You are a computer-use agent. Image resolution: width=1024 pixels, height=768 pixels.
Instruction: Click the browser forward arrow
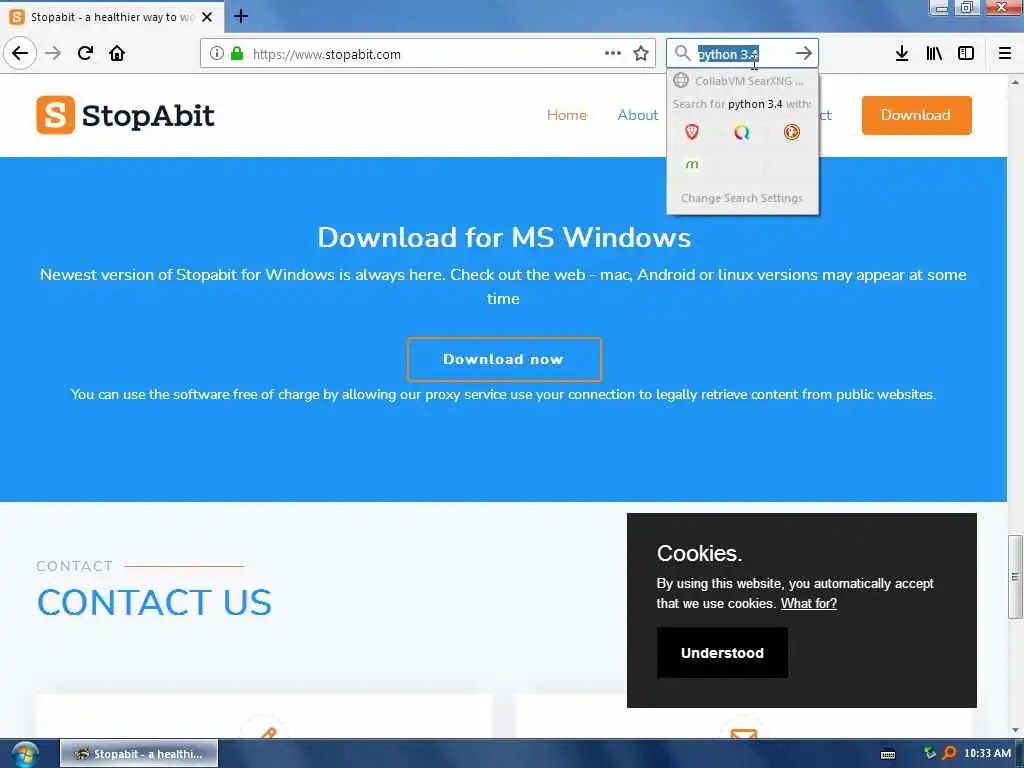click(x=53, y=53)
